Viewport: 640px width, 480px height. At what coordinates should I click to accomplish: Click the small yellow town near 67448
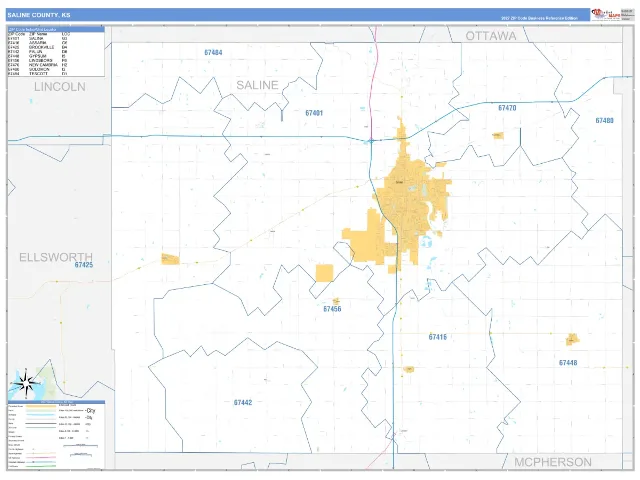pos(572,339)
